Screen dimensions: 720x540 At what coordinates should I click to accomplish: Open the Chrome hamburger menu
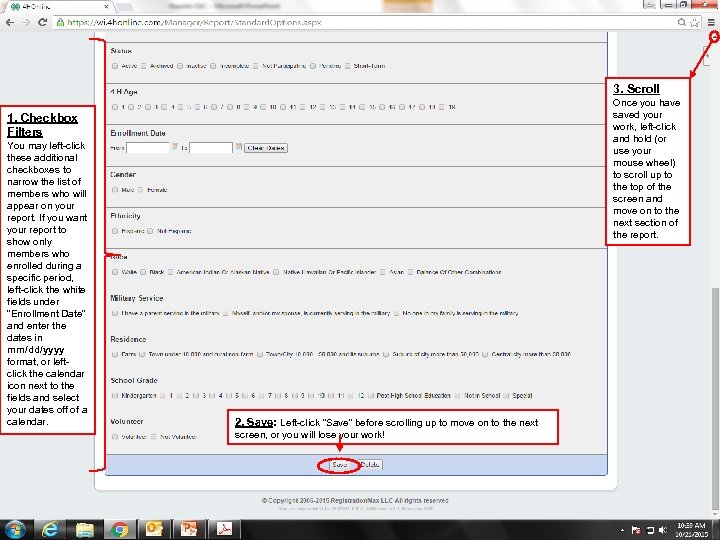(711, 22)
